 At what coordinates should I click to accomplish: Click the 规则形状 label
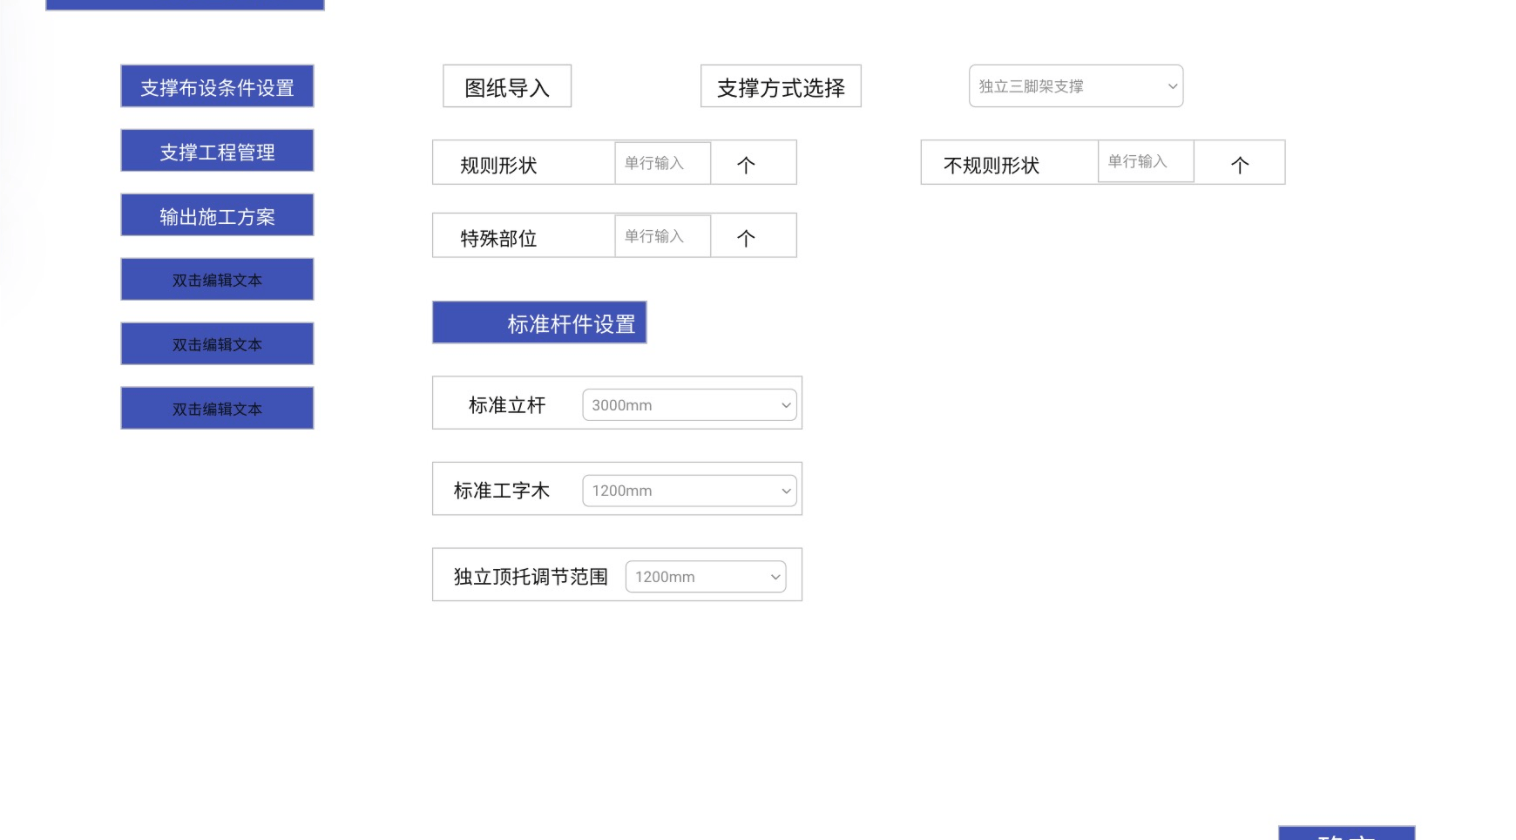(499, 165)
